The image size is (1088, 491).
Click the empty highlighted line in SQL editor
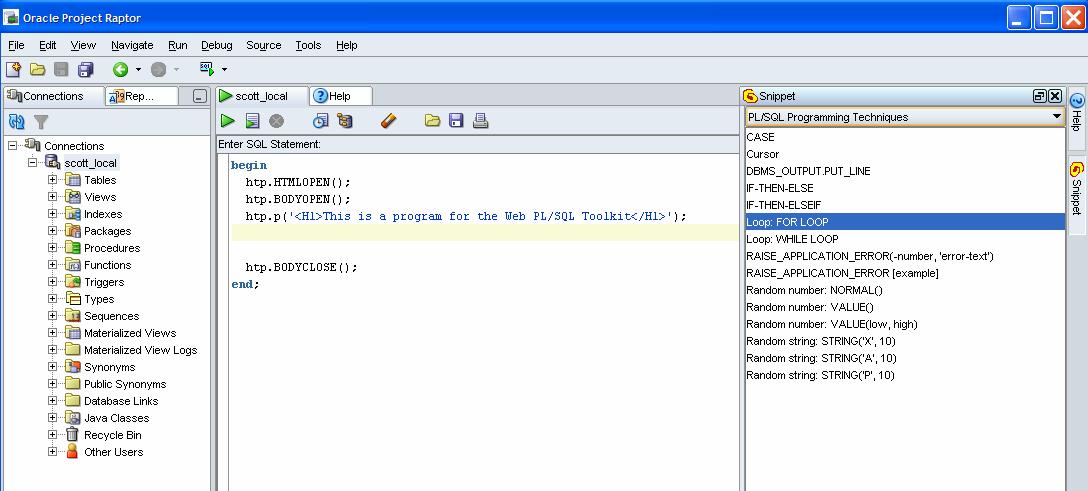[x=480, y=233]
